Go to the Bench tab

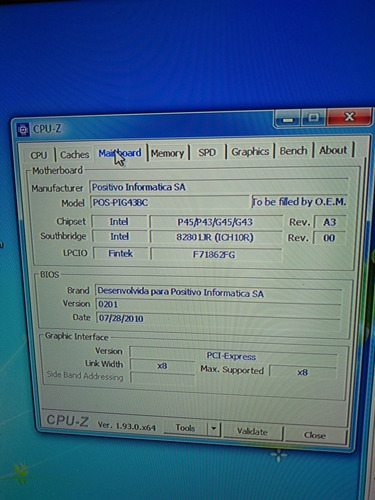coord(293,151)
